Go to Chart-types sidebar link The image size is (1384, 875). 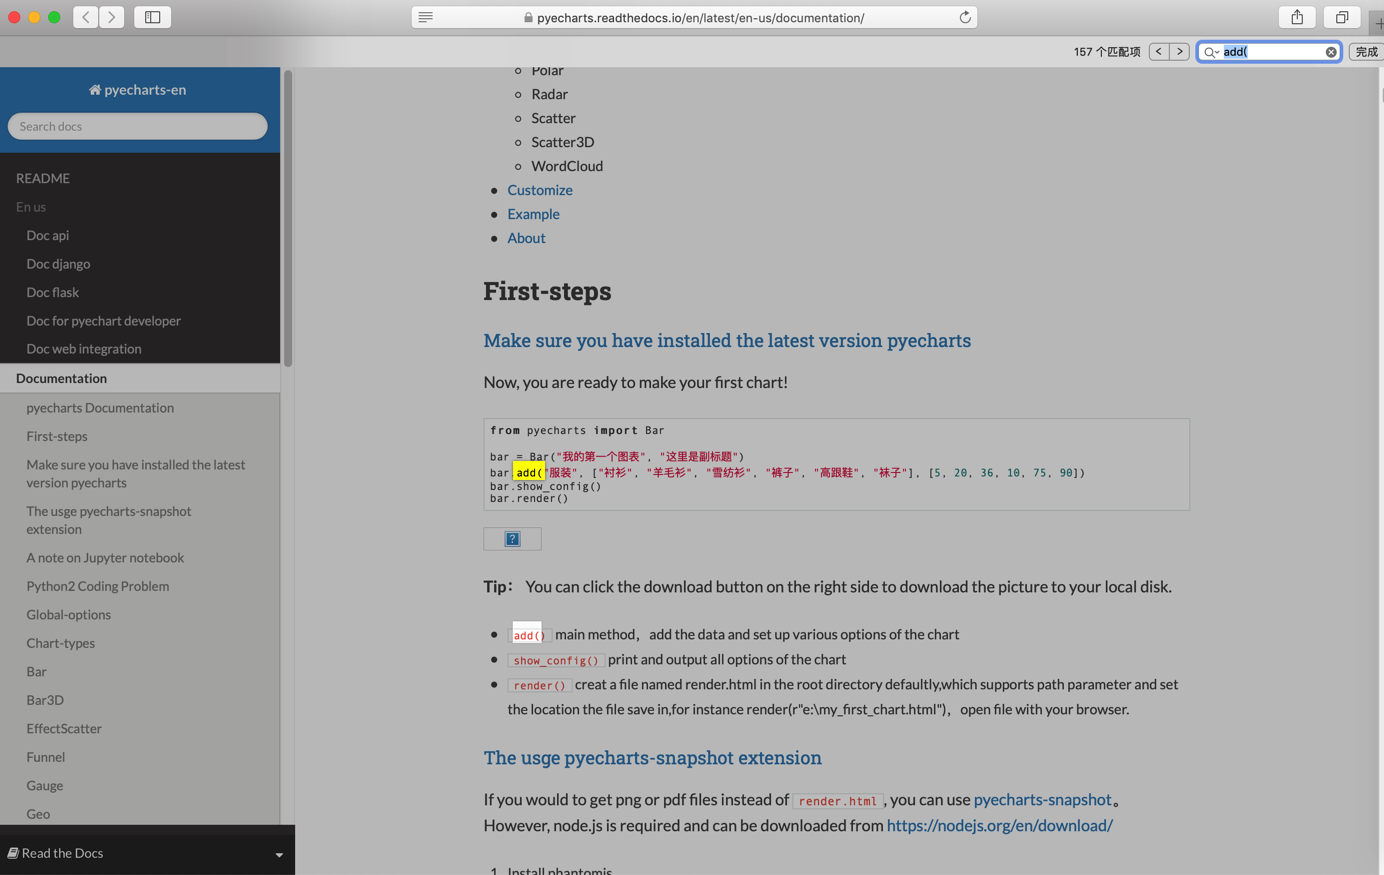coord(61,643)
